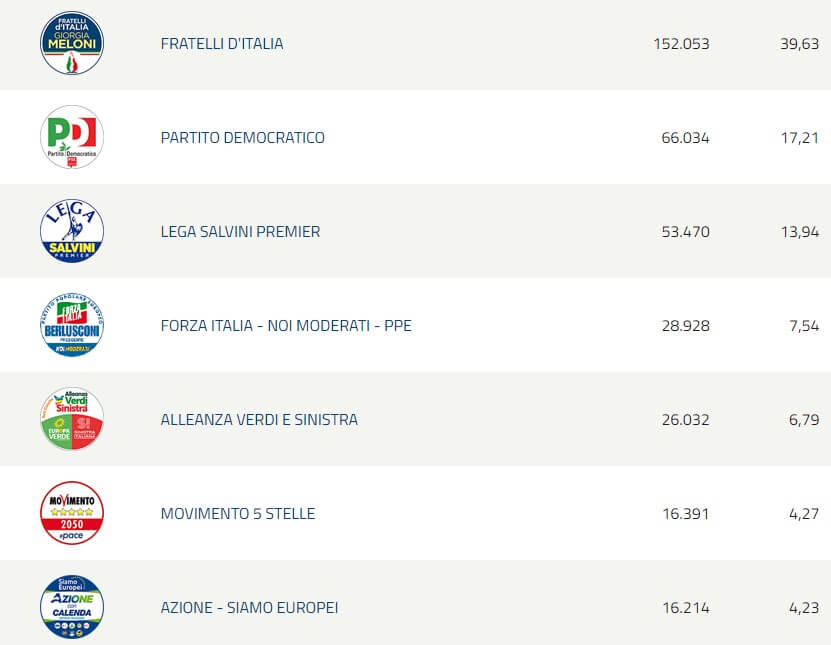Open the Alleanza Verdi e Sinistra logo

pyautogui.click(x=72, y=419)
